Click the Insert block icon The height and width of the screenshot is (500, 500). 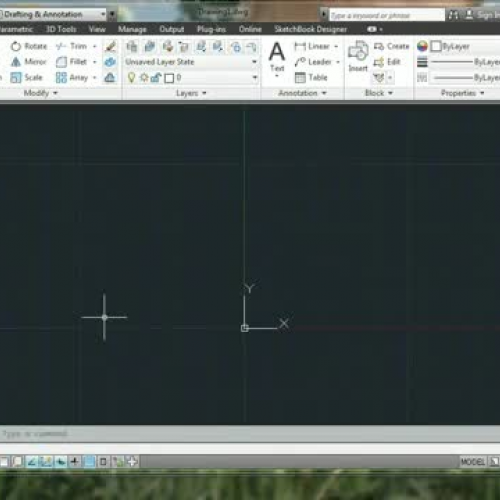tap(358, 56)
